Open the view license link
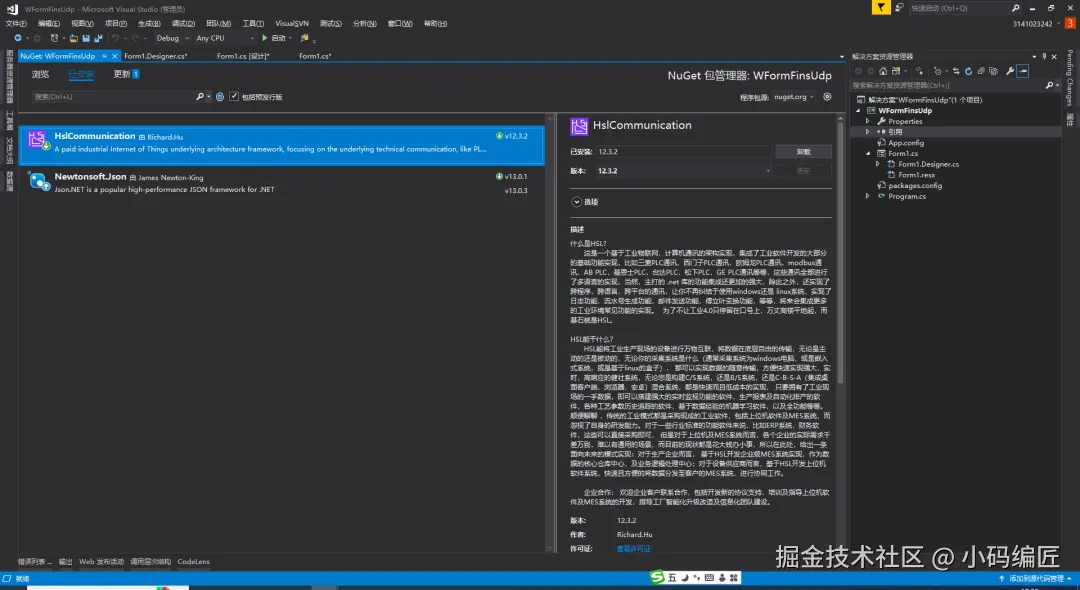 pyautogui.click(x=633, y=549)
